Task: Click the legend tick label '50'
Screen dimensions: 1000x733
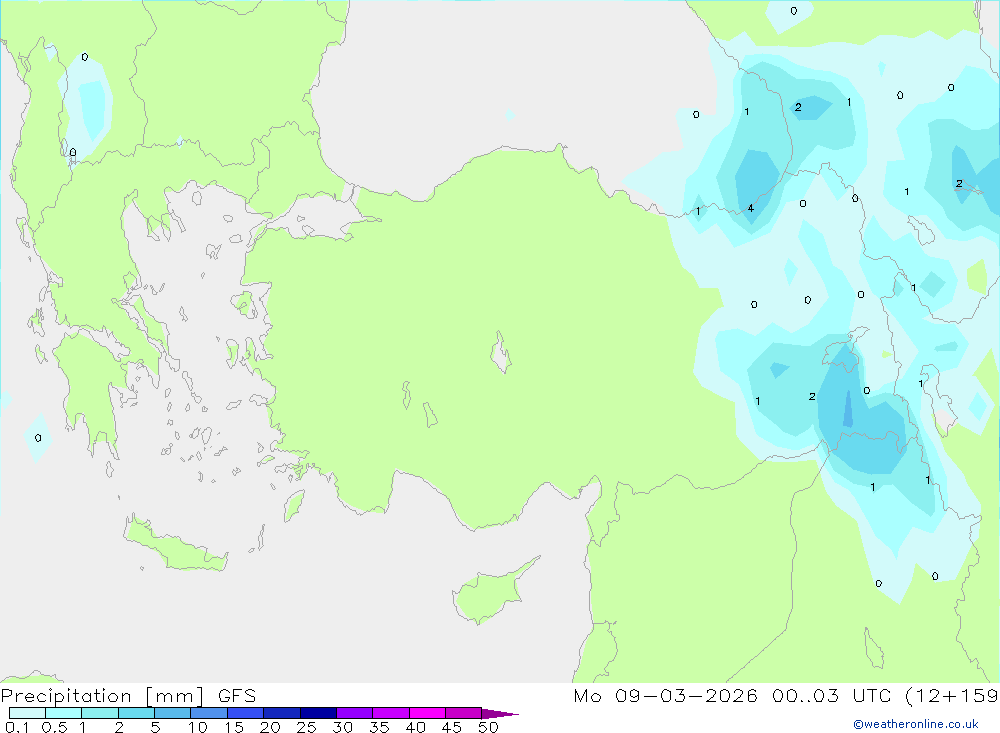Action: pos(488,727)
